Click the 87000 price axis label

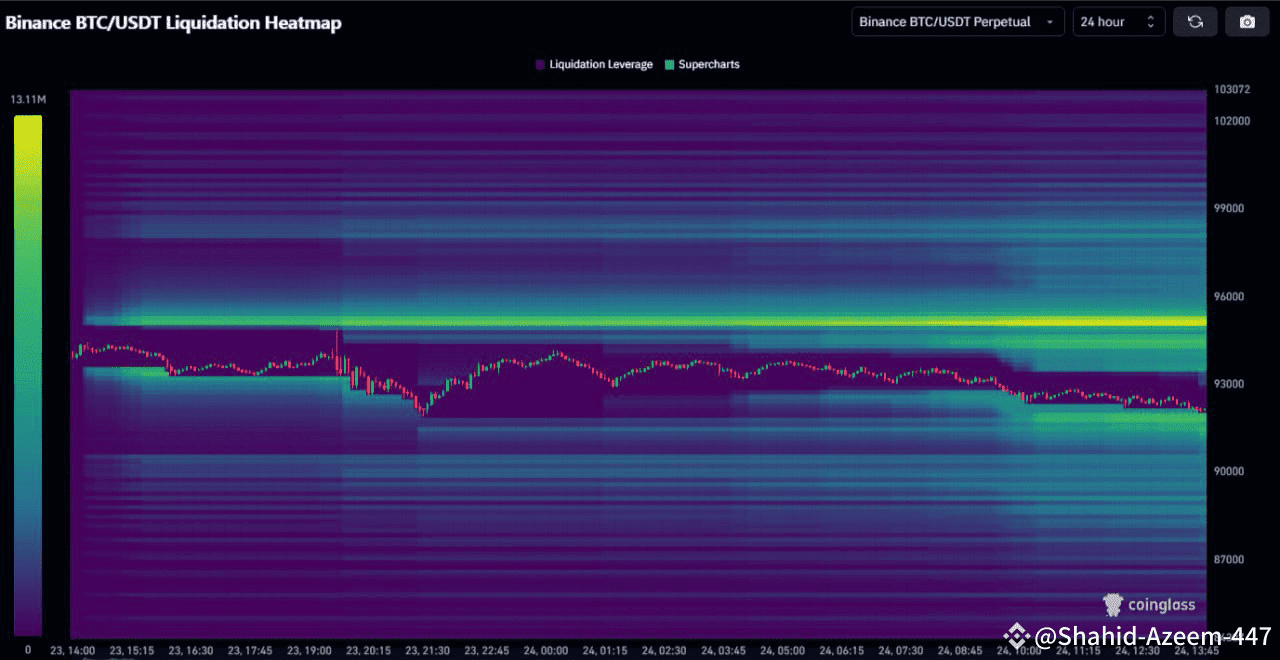(1229, 560)
